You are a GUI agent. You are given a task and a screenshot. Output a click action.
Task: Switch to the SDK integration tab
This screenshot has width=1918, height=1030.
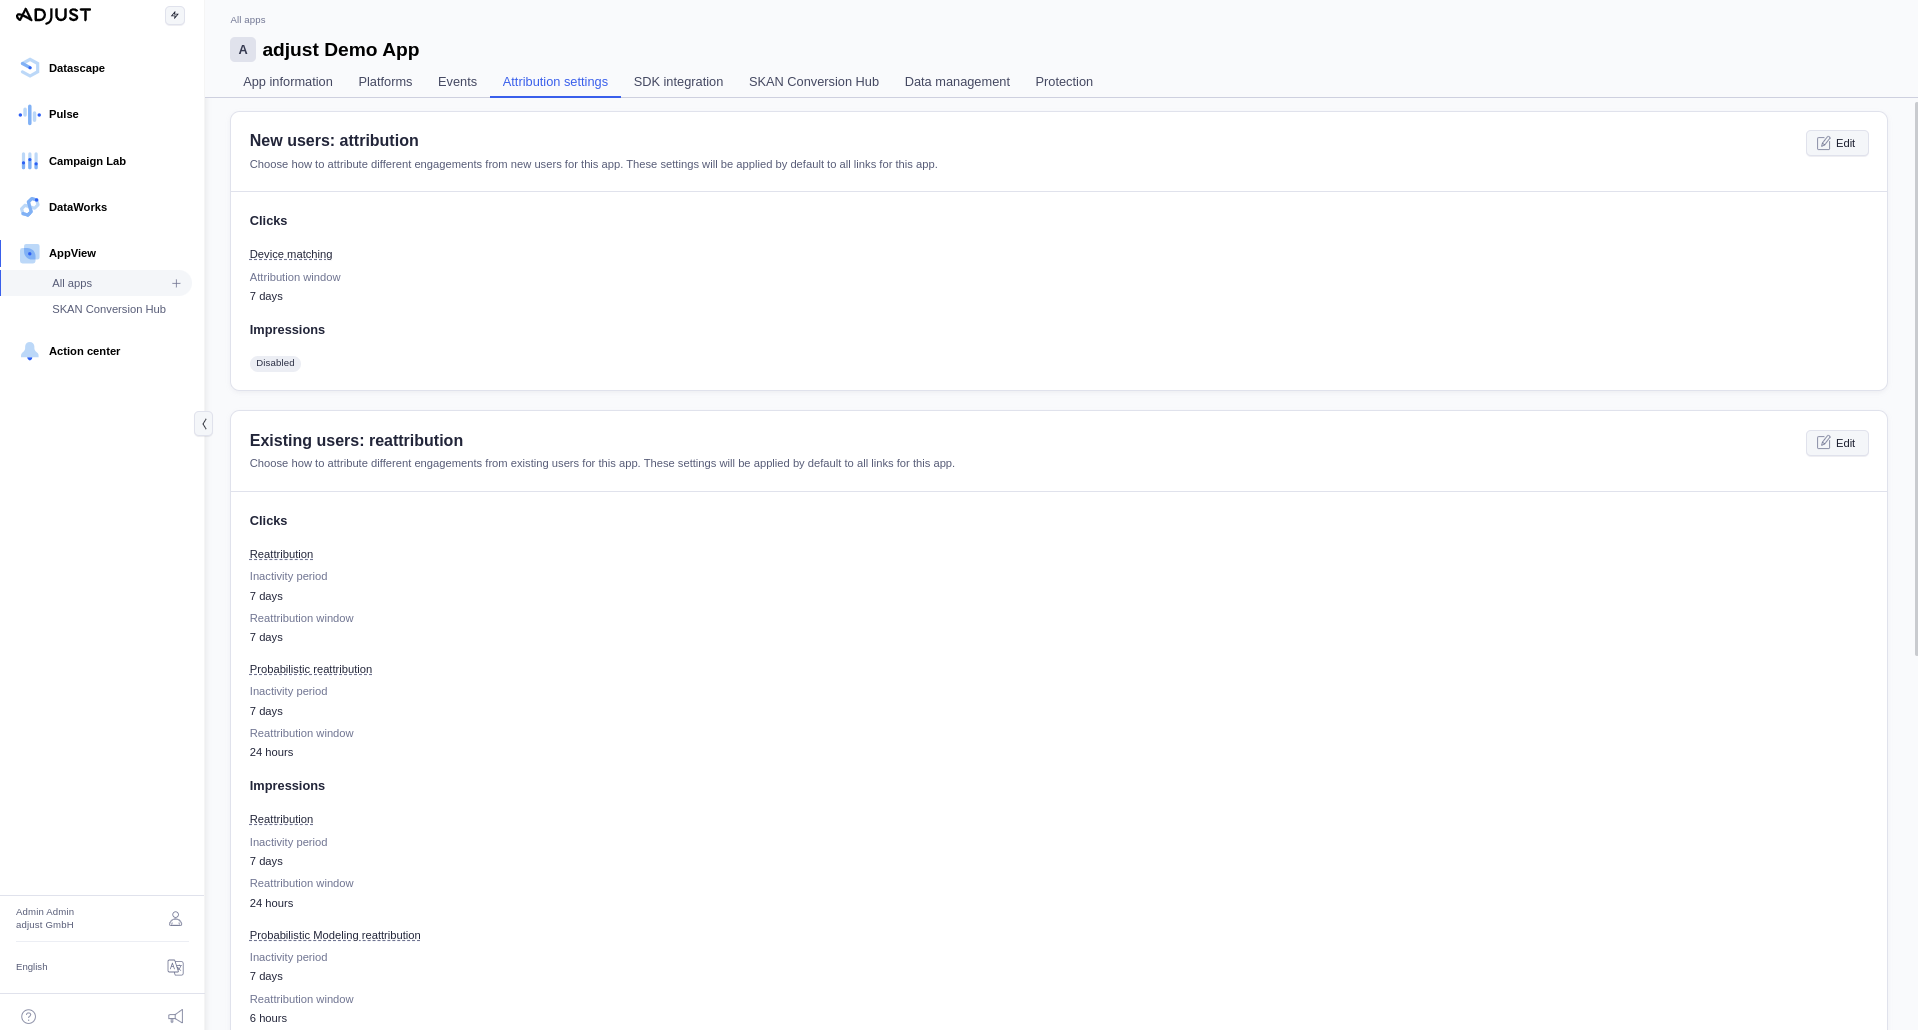678,82
